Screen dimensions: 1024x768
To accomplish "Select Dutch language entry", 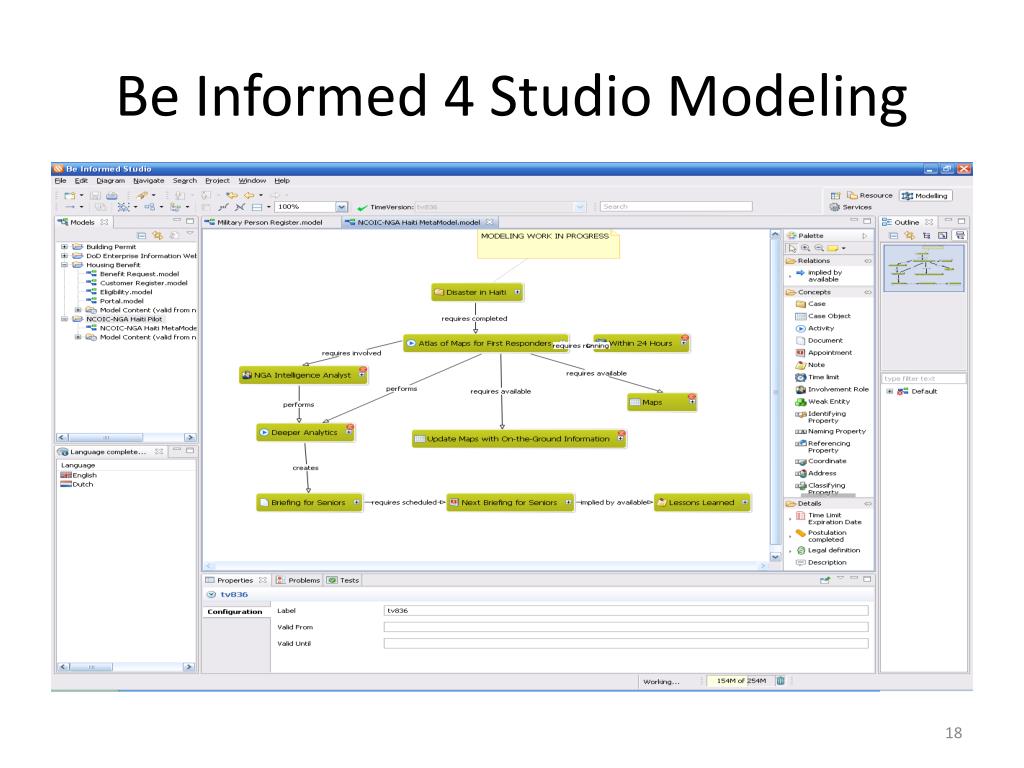I will click(76, 485).
